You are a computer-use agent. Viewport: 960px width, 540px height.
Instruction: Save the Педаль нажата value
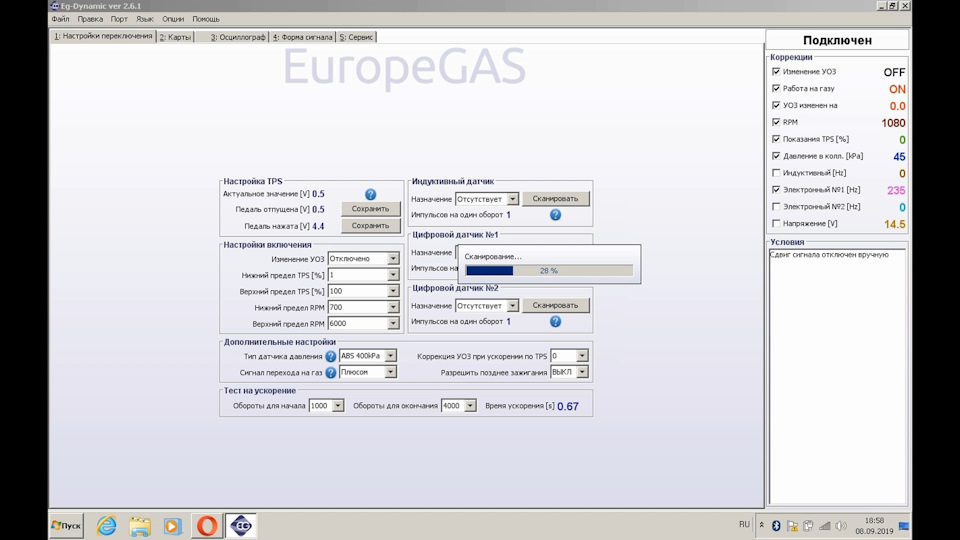pos(370,225)
